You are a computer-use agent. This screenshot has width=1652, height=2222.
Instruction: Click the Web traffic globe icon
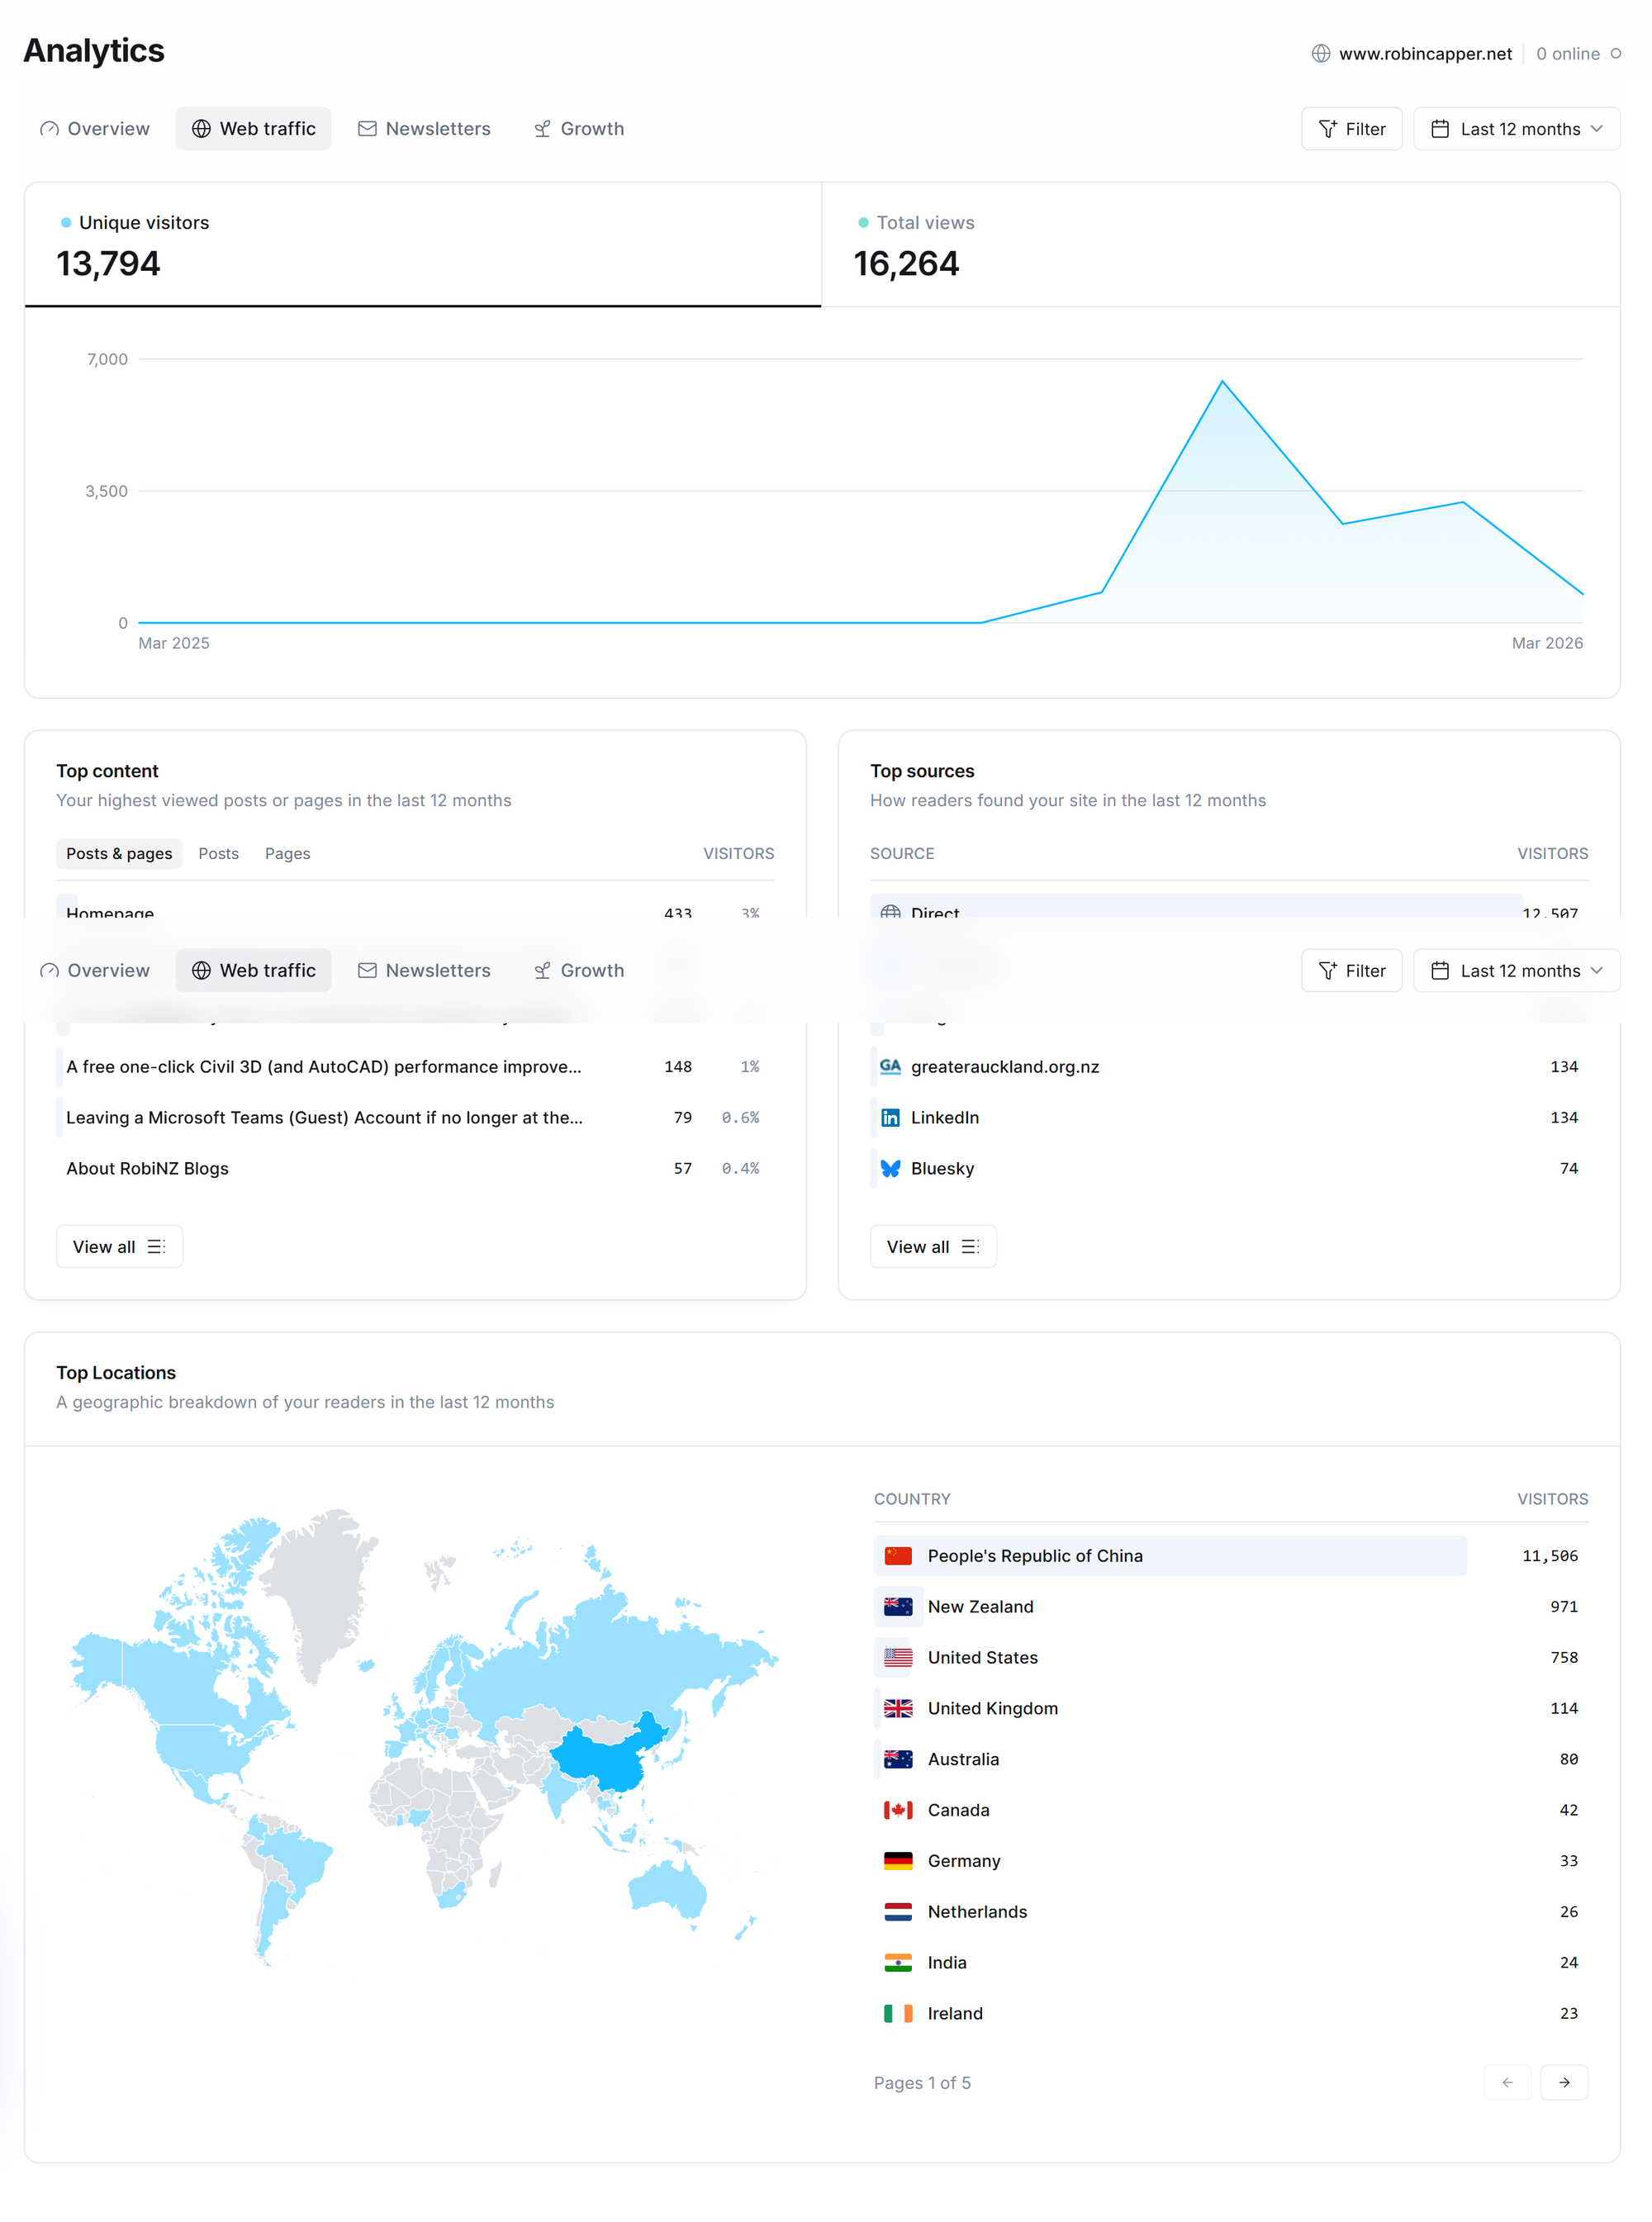point(201,128)
